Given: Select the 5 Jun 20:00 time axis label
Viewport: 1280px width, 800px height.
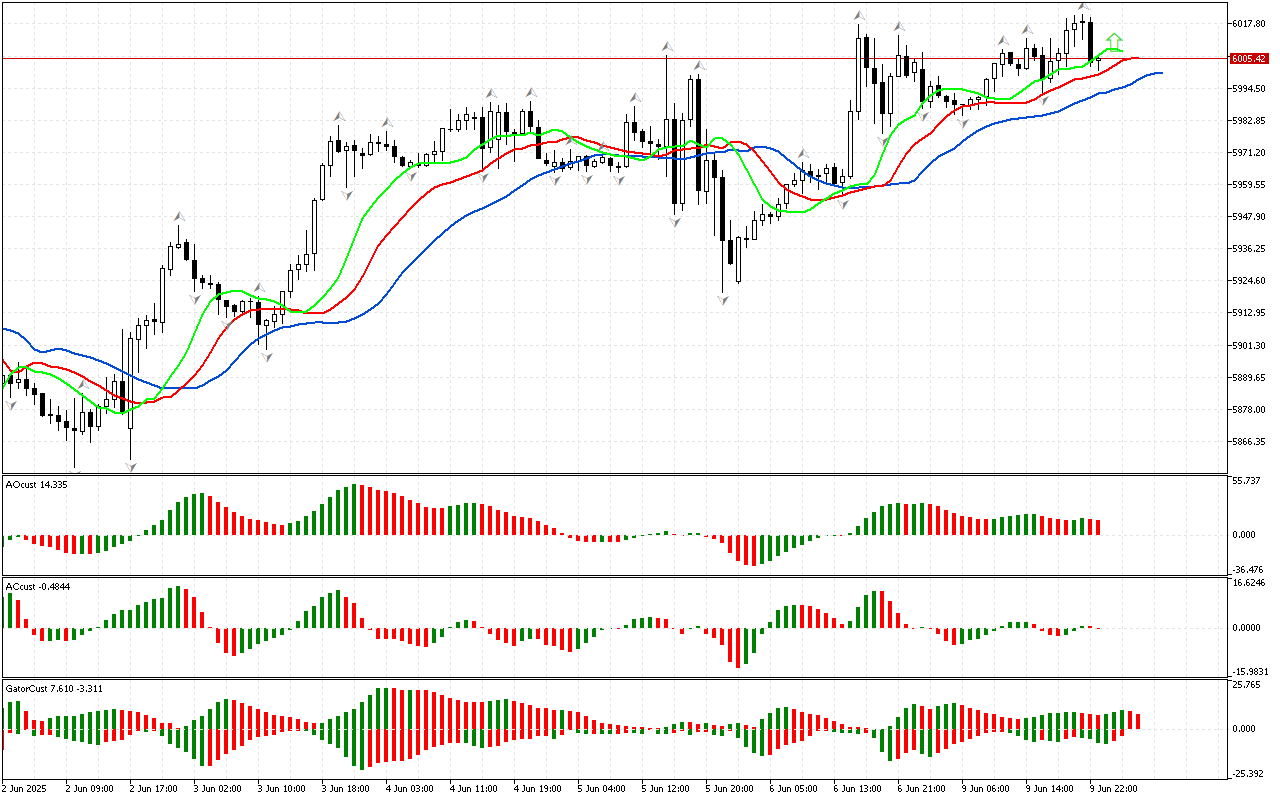Looking at the screenshot, I should 727,788.
